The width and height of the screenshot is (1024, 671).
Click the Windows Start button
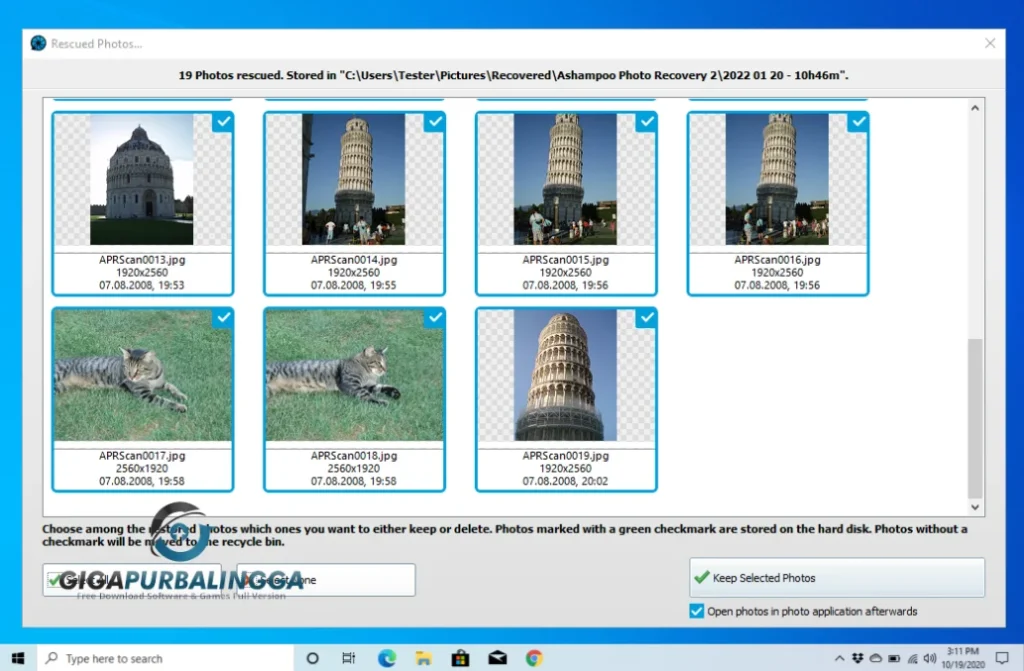click(18, 658)
